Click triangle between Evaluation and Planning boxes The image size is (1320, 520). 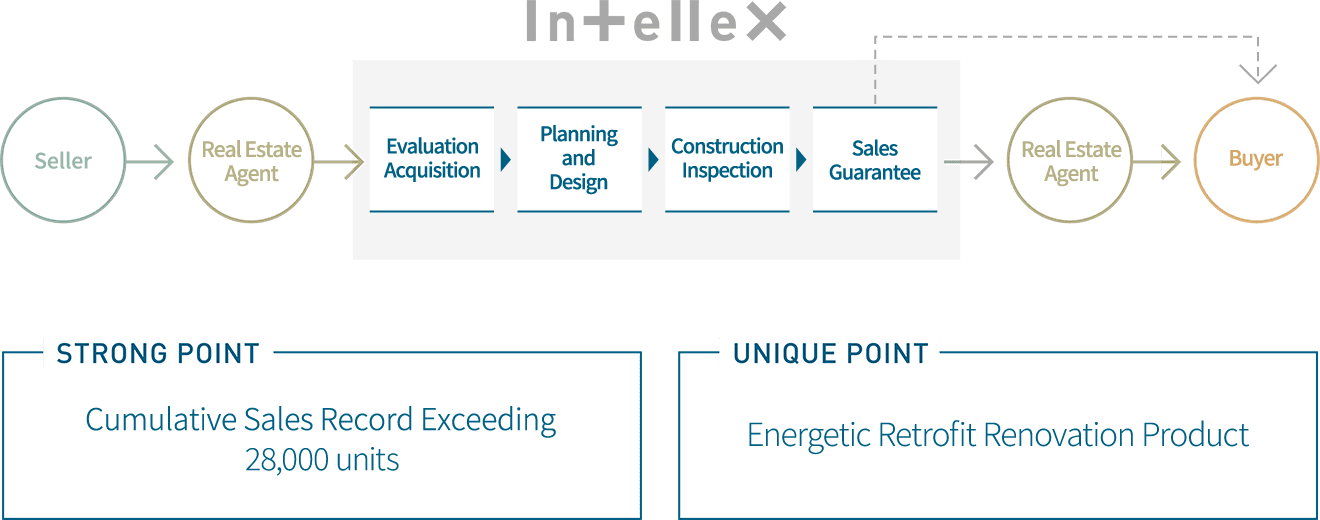point(506,159)
